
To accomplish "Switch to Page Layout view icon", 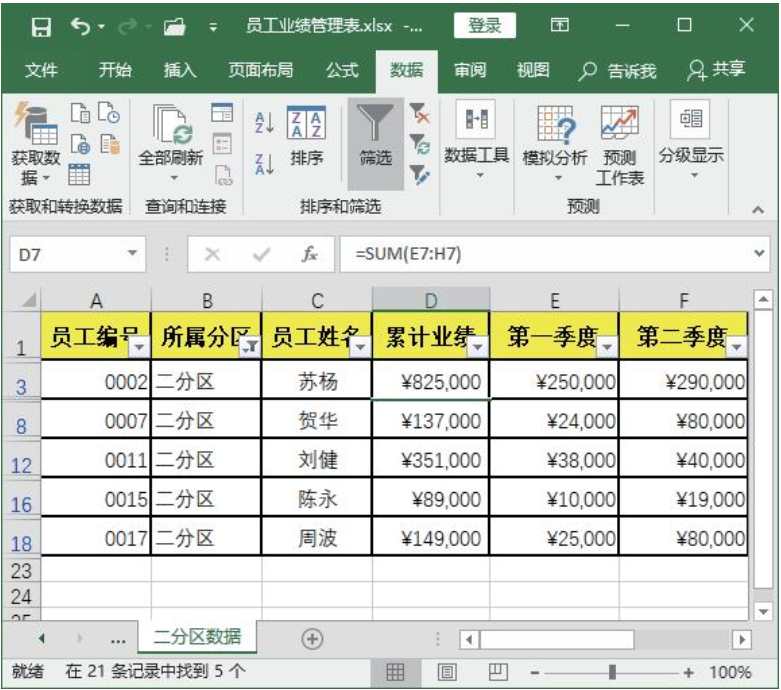I will [447, 673].
